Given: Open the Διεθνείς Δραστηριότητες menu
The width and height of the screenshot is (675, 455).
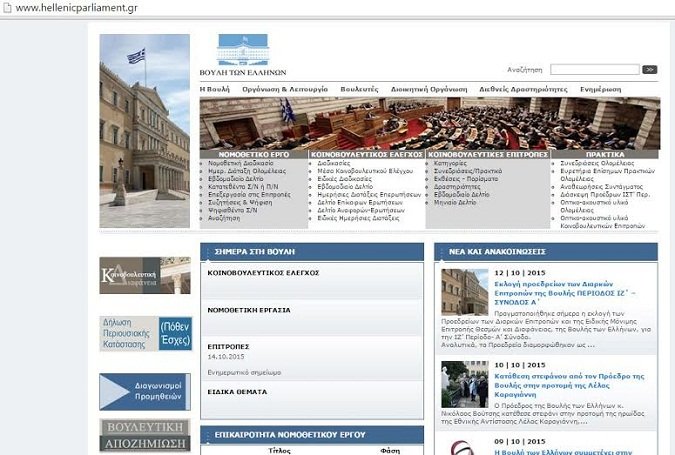Looking at the screenshot, I should (x=523, y=89).
